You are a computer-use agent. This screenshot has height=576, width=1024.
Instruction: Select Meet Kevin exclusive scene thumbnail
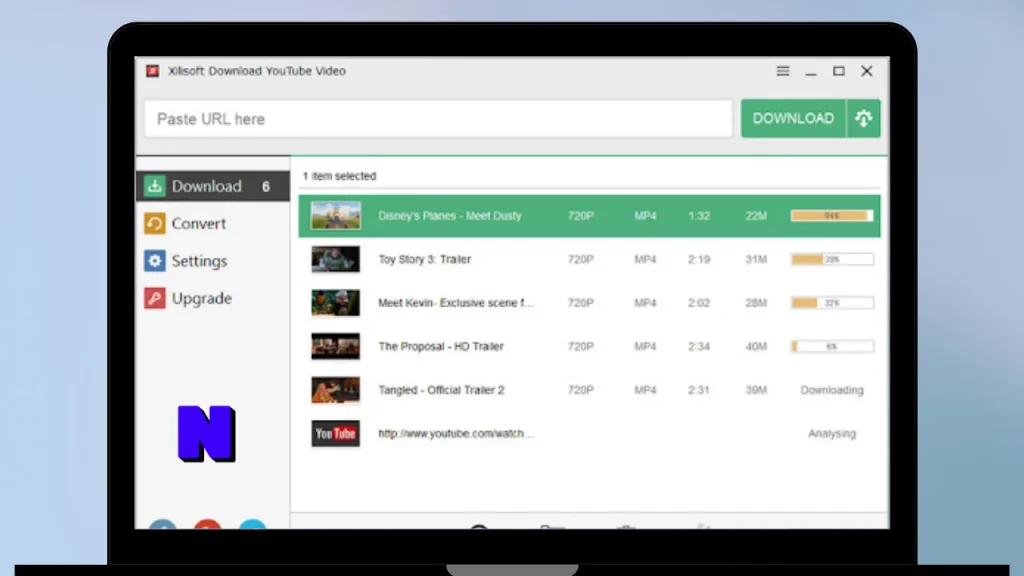pyautogui.click(x=336, y=303)
